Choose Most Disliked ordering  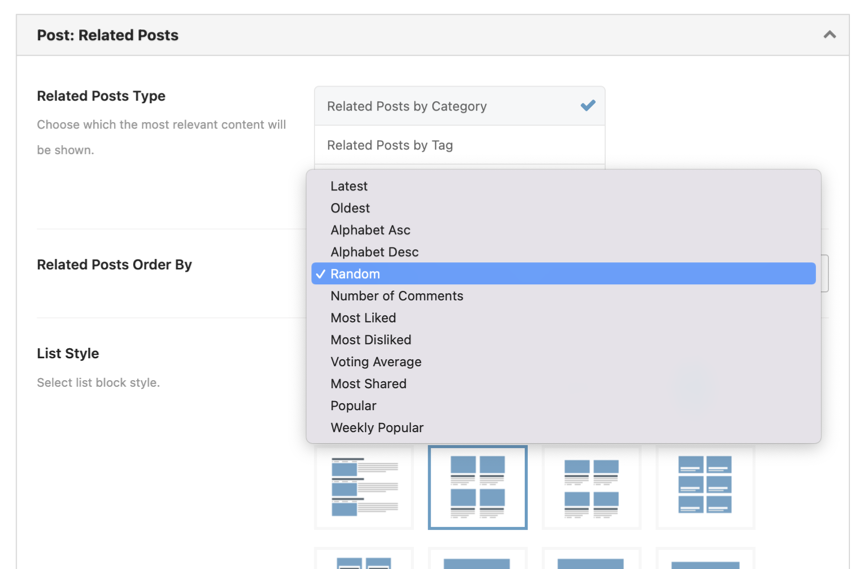563,340
